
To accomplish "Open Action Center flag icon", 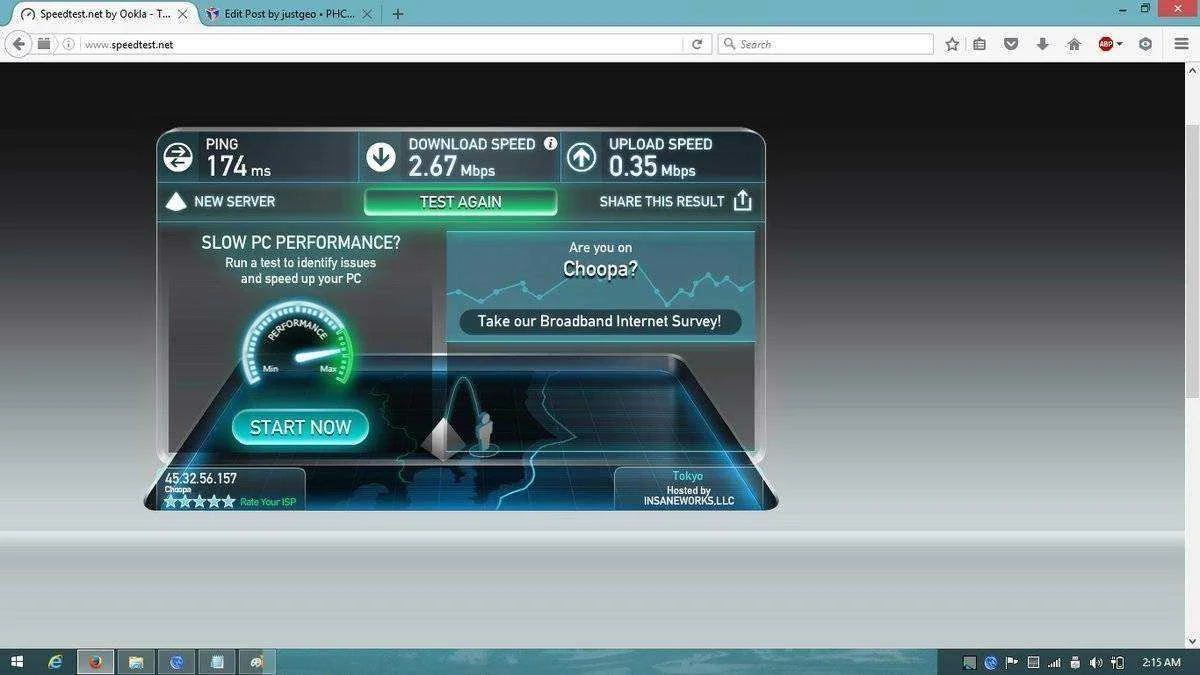I will (x=1012, y=662).
